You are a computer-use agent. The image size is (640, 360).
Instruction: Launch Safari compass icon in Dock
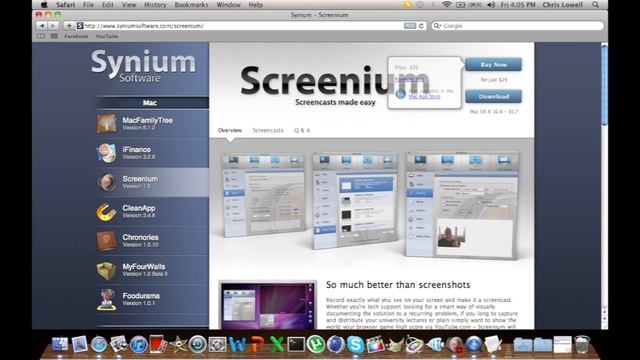[x=99, y=344]
